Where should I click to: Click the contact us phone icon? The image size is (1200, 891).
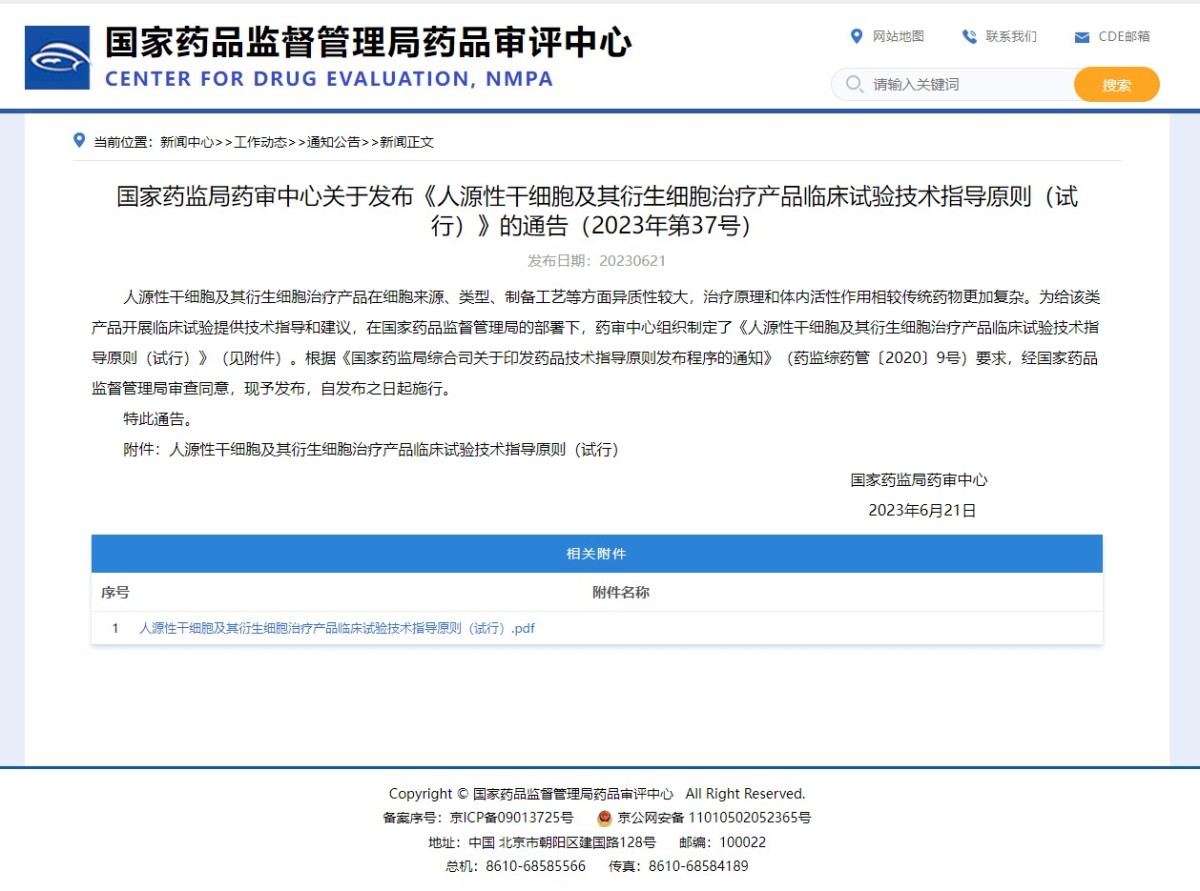[969, 37]
